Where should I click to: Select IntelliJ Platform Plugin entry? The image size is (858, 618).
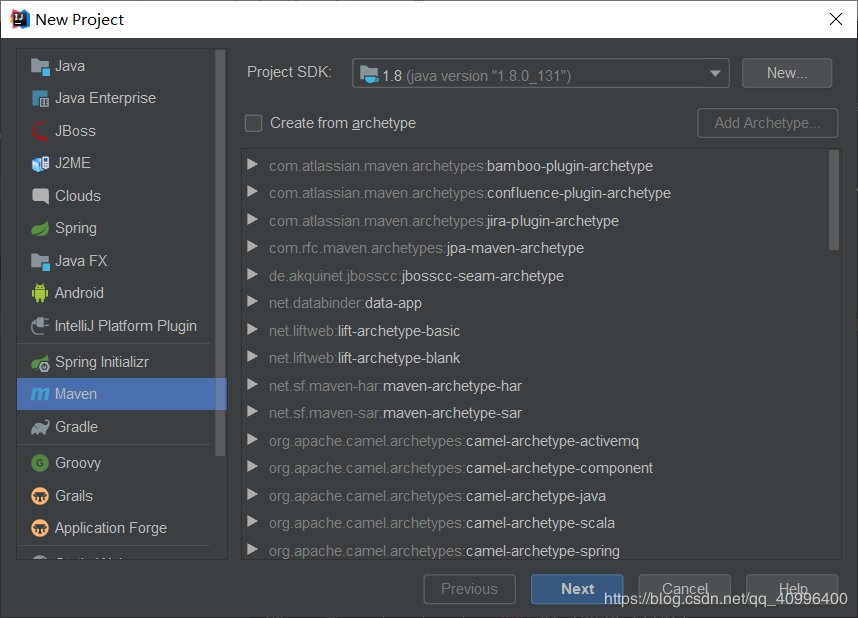pyautogui.click(x=116, y=326)
